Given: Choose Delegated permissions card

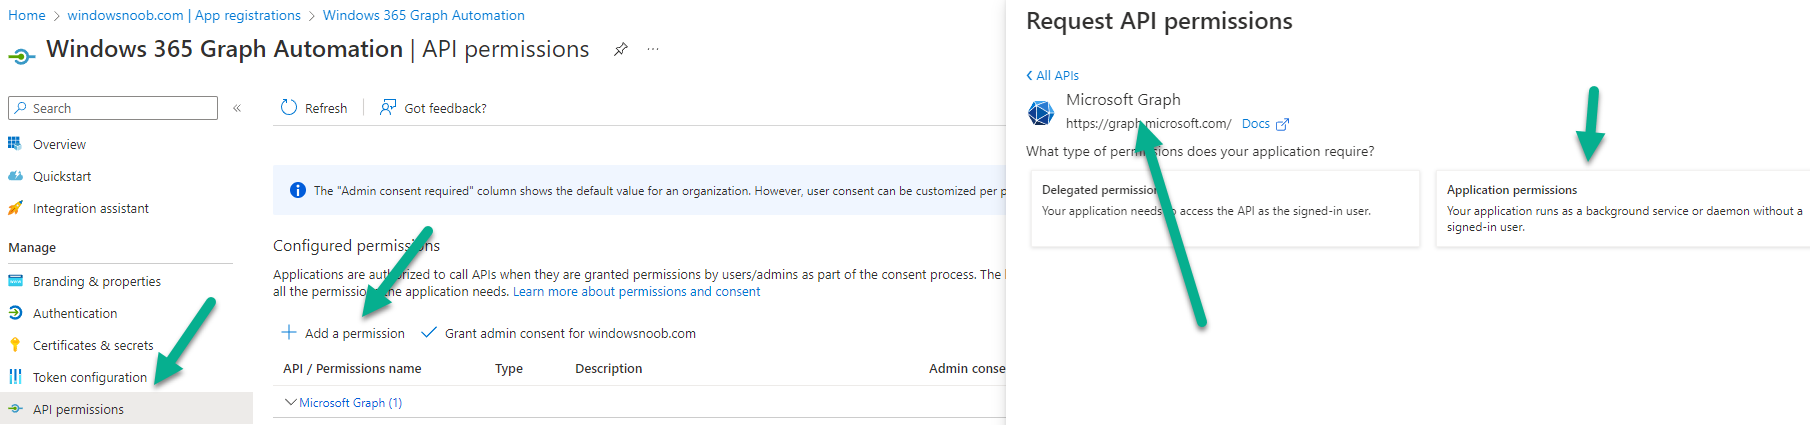Looking at the screenshot, I should (x=1225, y=208).
